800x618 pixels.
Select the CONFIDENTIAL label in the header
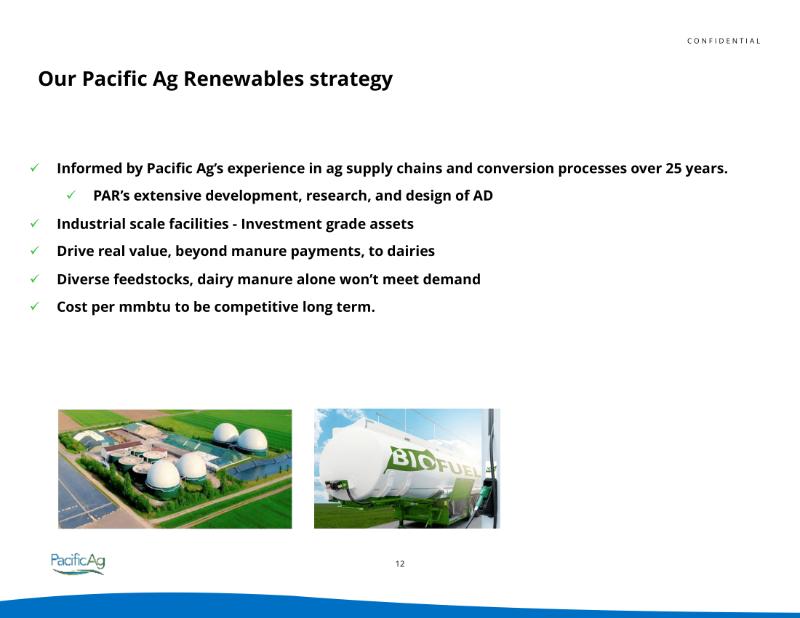(723, 41)
